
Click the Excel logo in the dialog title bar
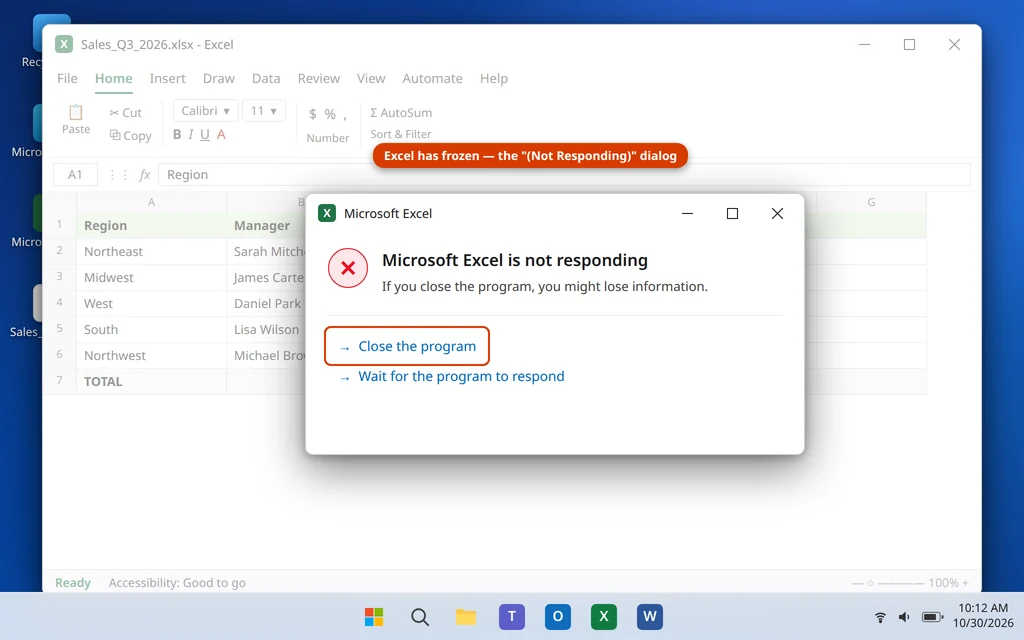(327, 213)
